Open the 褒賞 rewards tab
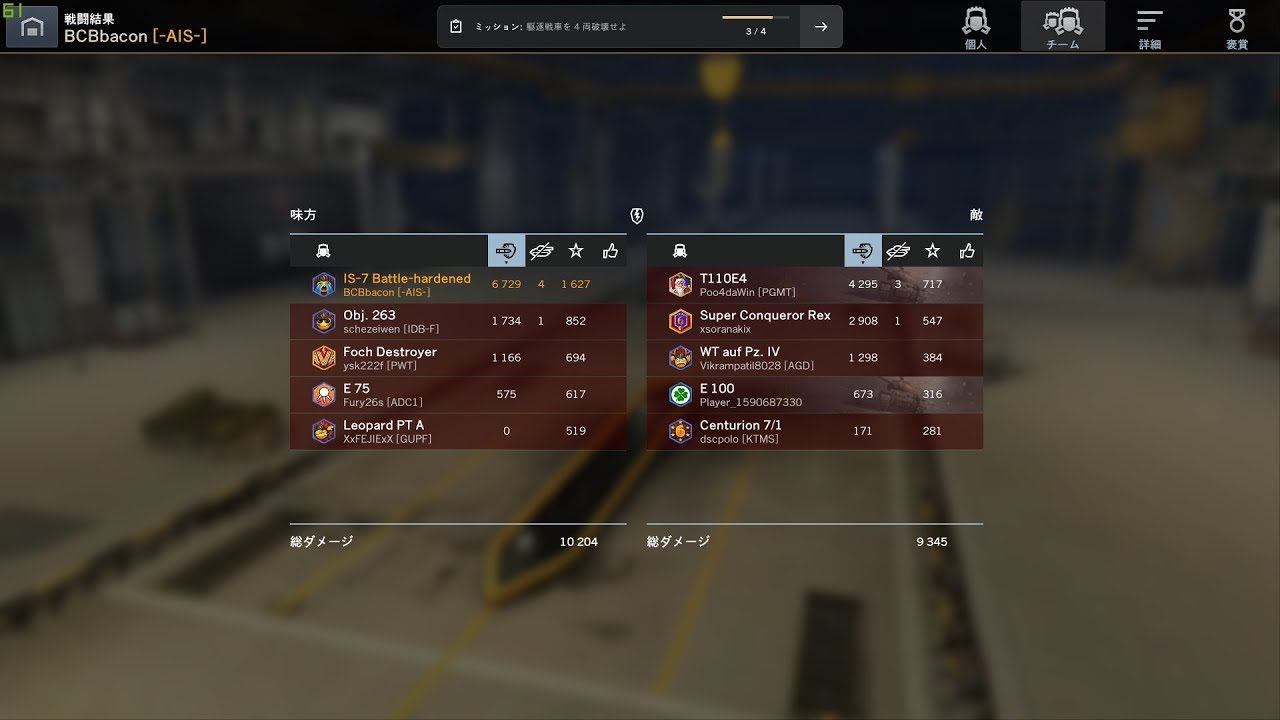This screenshot has width=1280, height=720. click(x=1237, y=27)
